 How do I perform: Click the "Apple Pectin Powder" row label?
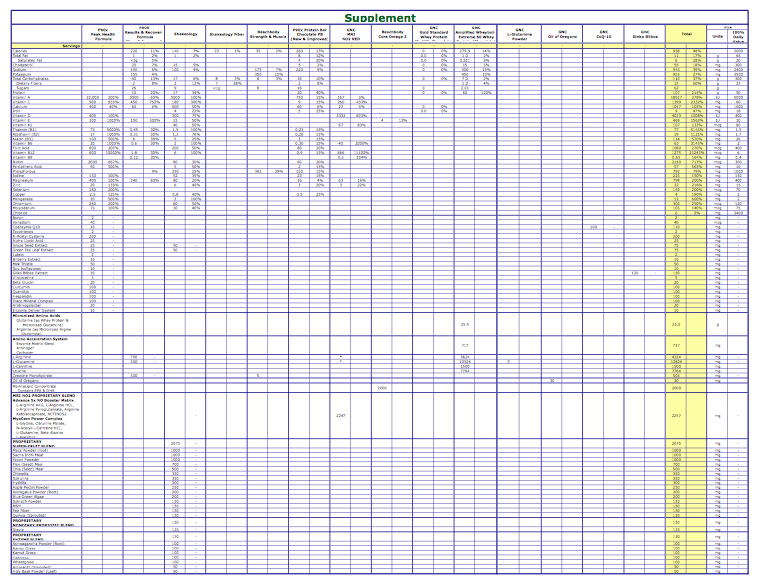click(x=30, y=487)
